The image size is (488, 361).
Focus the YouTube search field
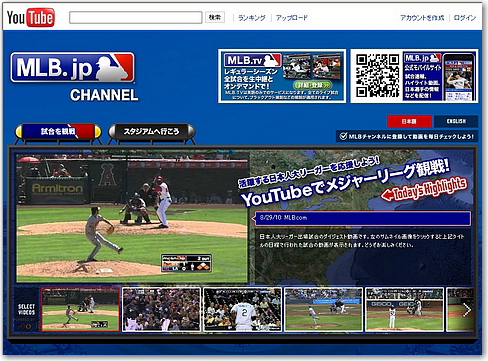(135, 17)
